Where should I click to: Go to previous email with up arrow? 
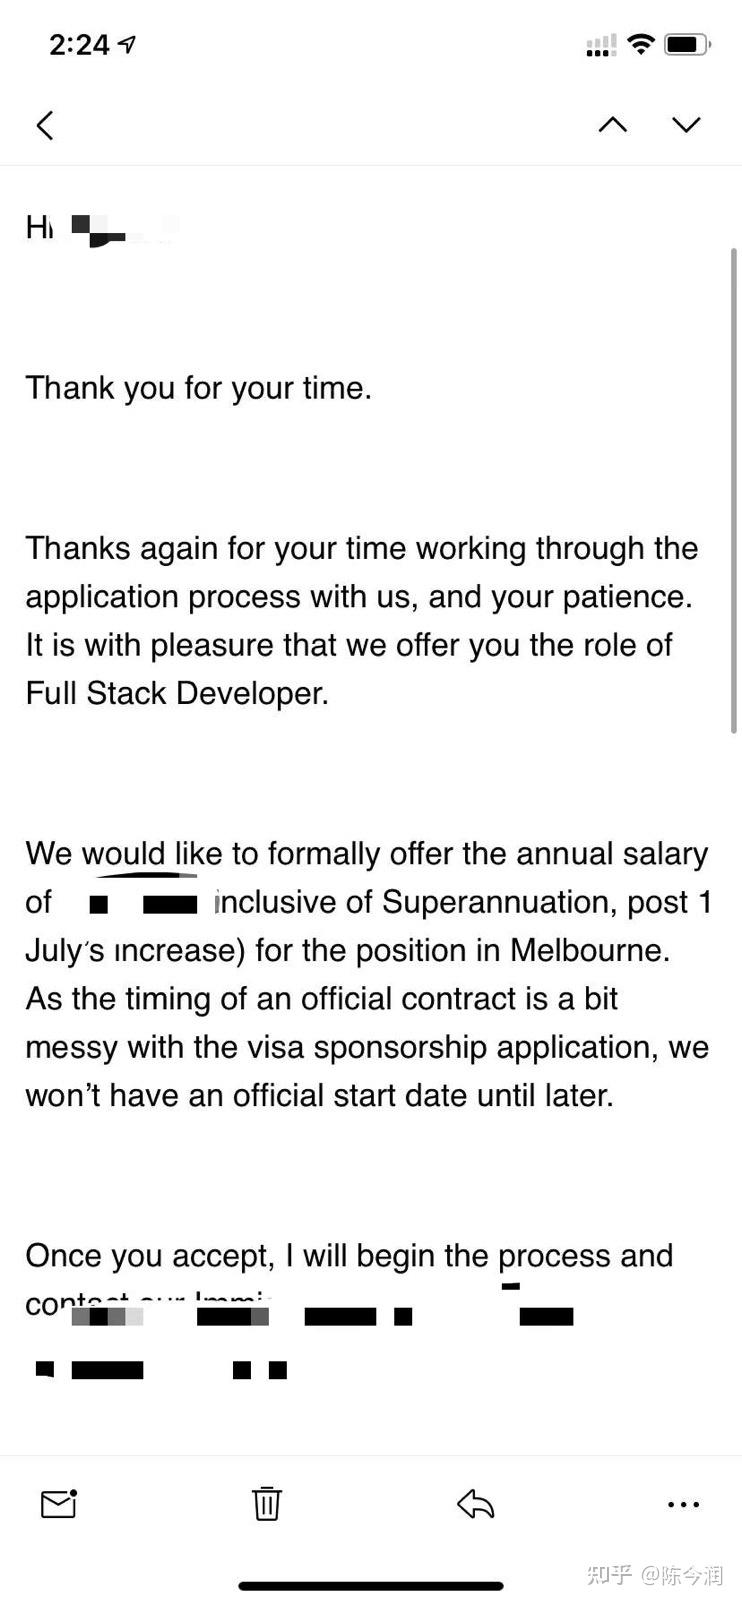(x=613, y=124)
